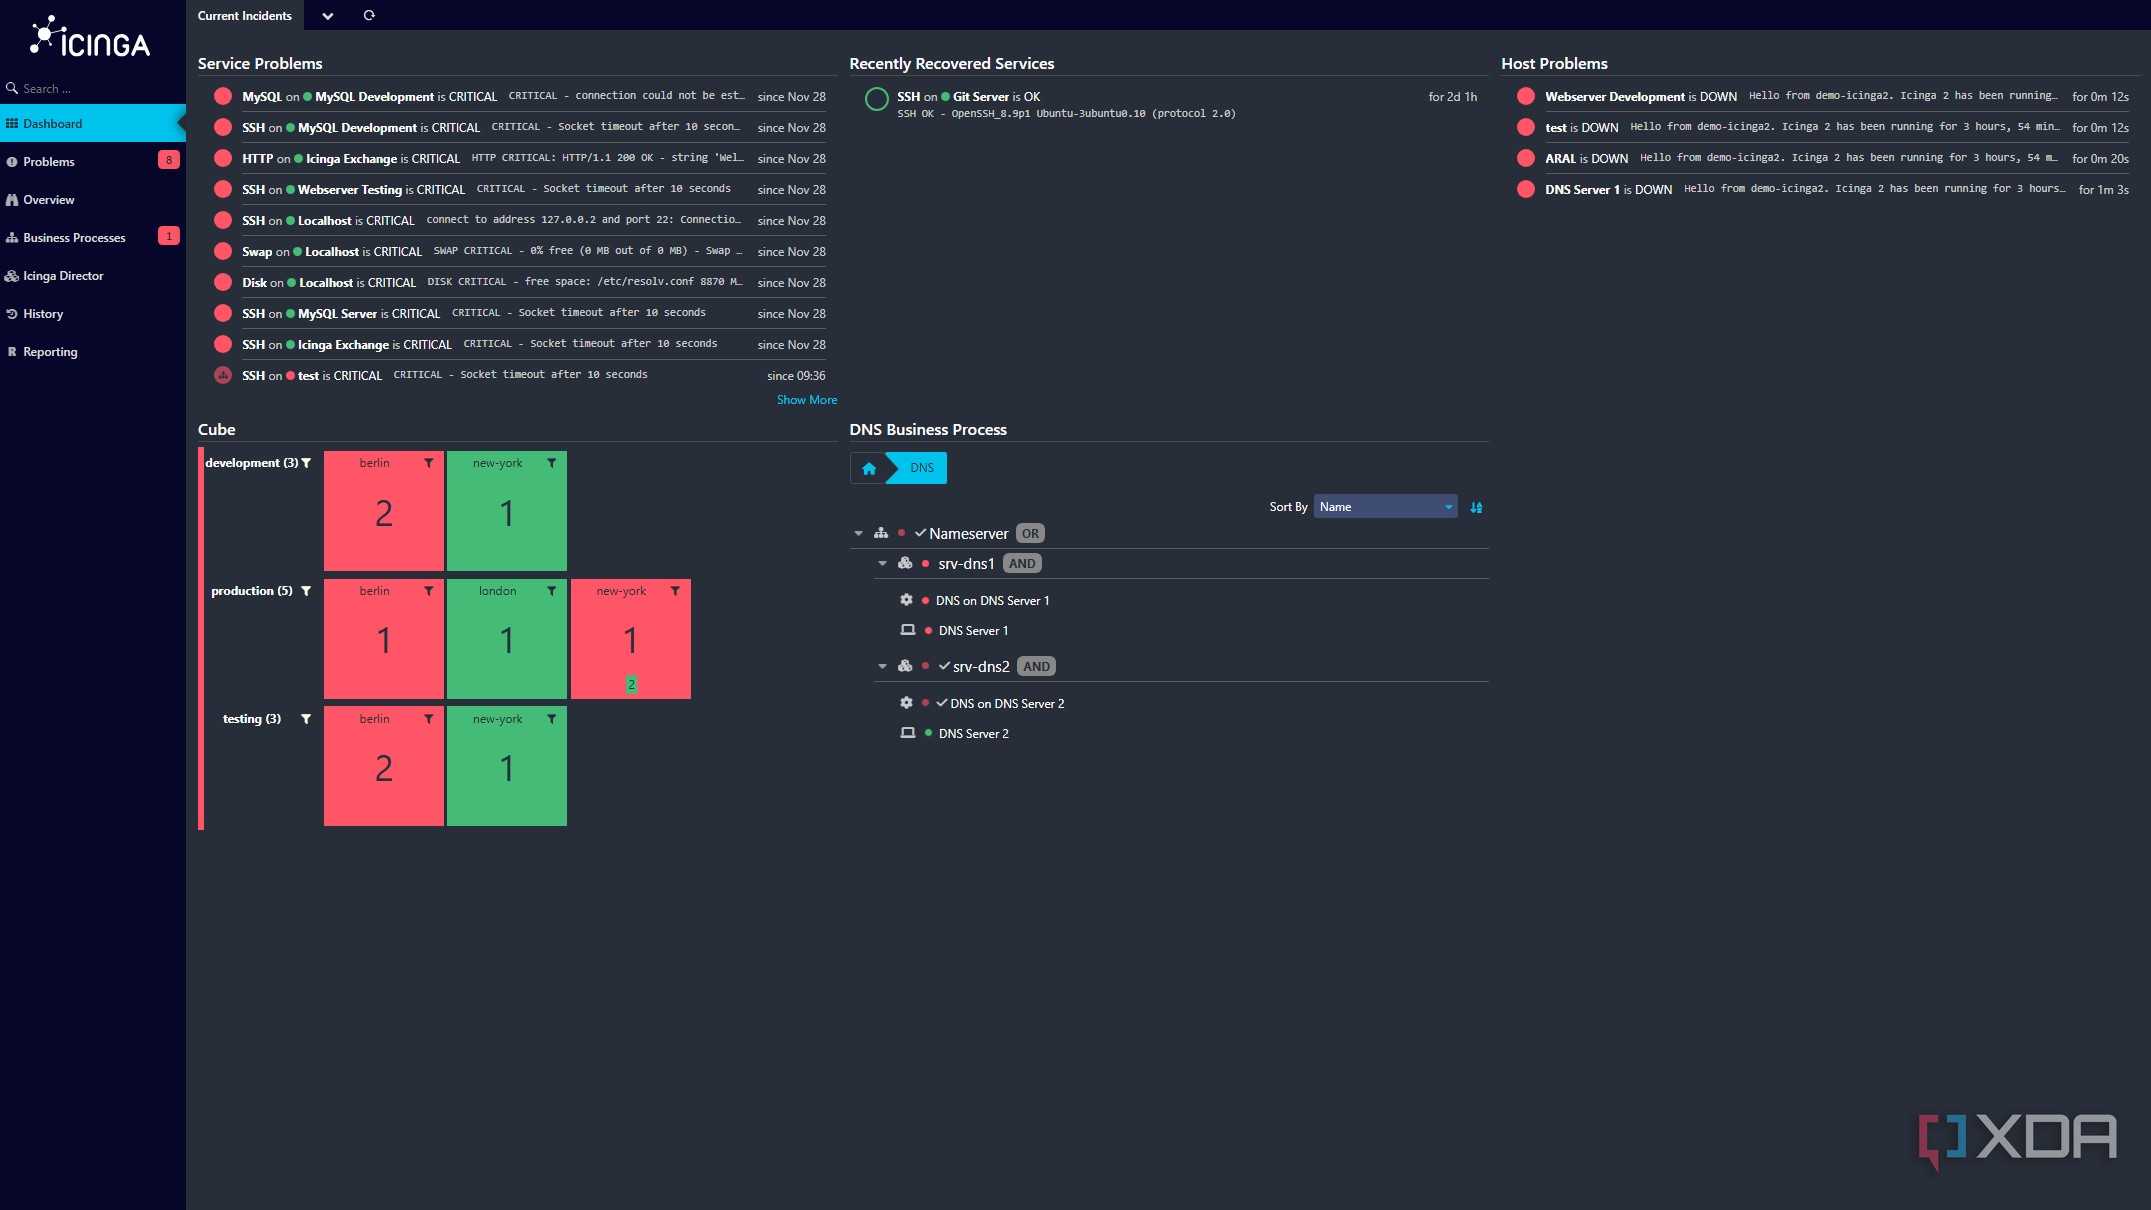Open Webserver Development host problem

(x=1614, y=97)
